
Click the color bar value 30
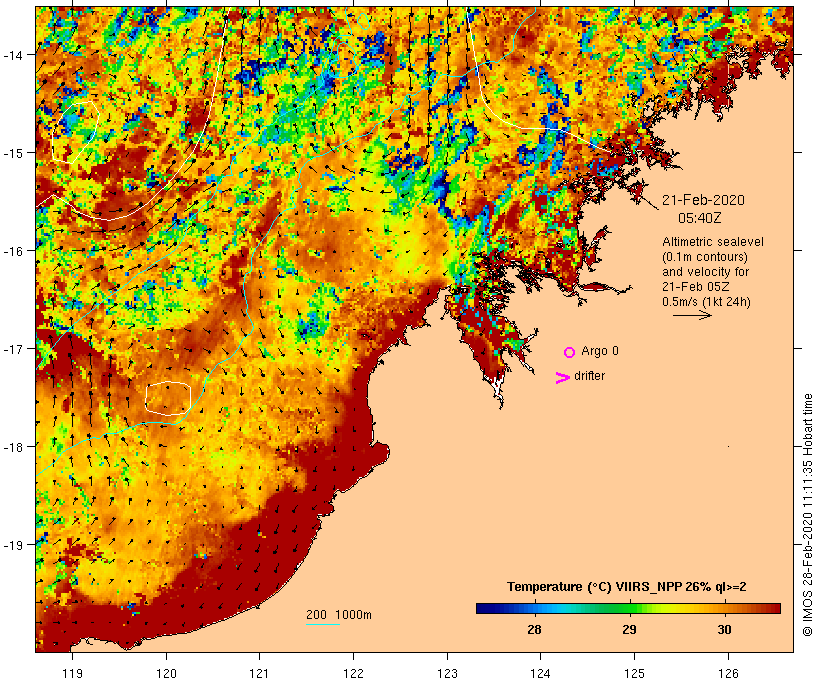click(x=724, y=630)
